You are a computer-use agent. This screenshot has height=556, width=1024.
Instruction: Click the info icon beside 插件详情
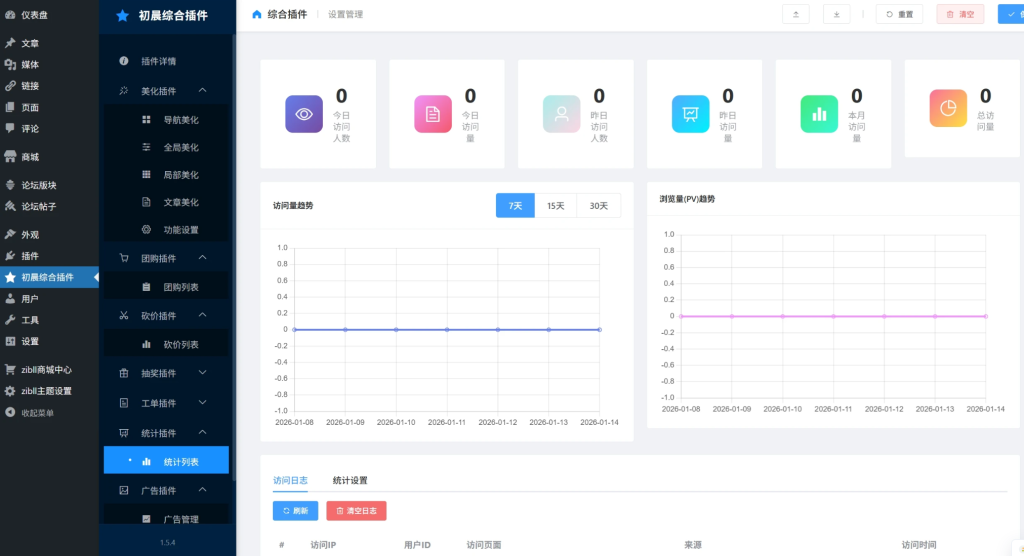point(123,61)
